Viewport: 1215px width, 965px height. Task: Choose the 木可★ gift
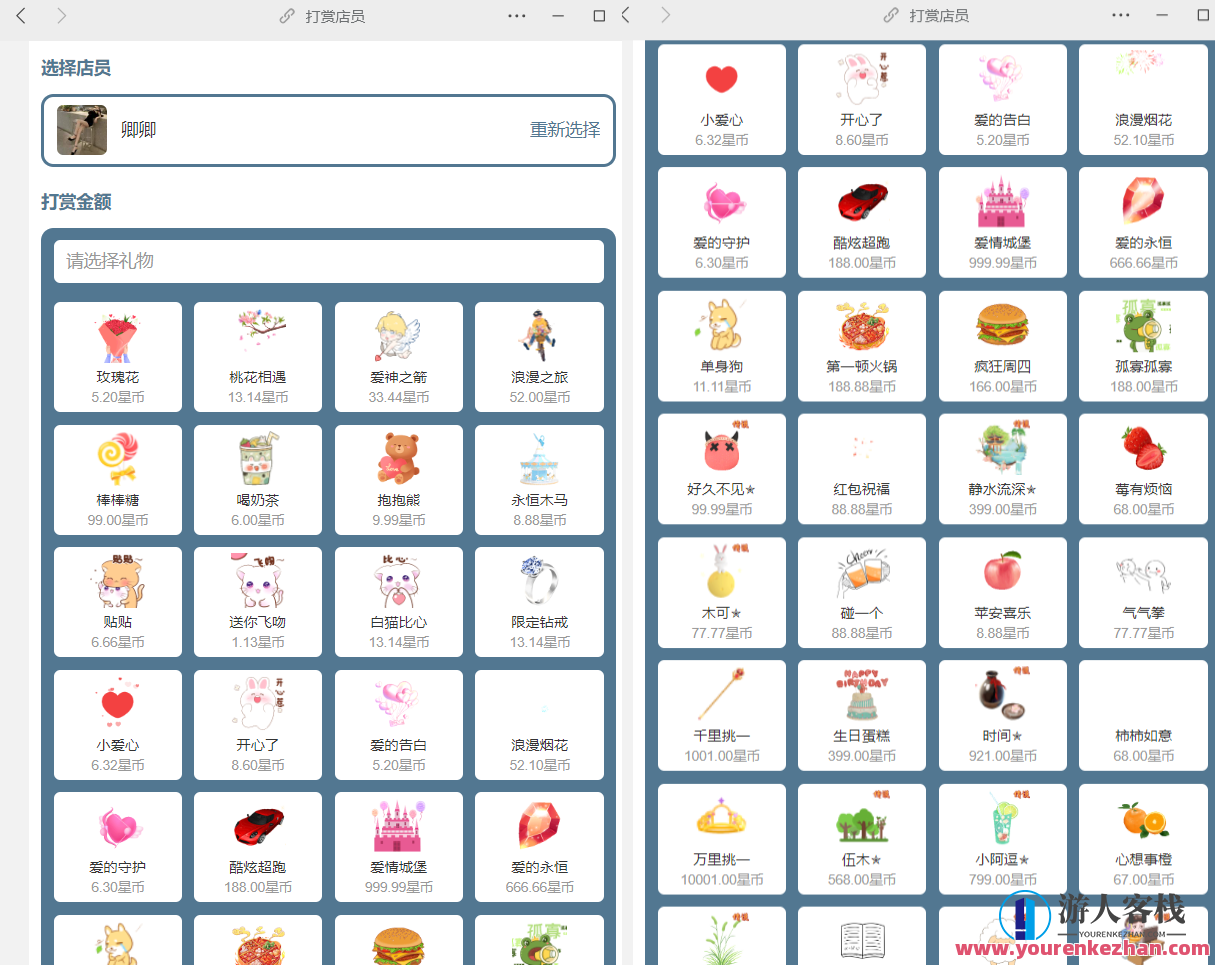point(722,593)
